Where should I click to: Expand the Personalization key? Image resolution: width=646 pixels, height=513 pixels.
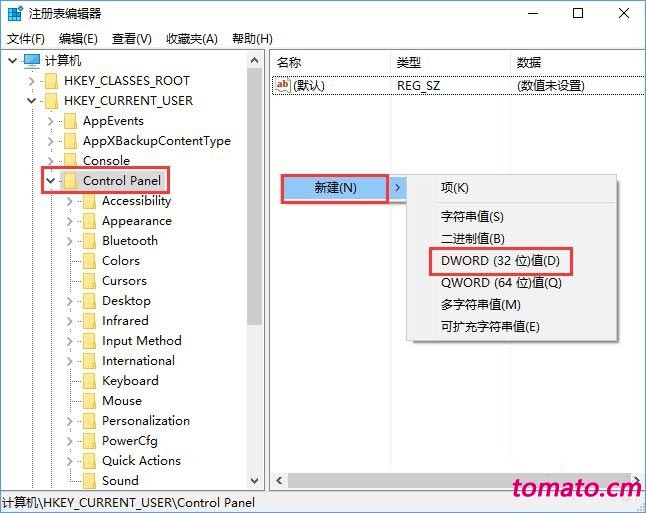70,421
